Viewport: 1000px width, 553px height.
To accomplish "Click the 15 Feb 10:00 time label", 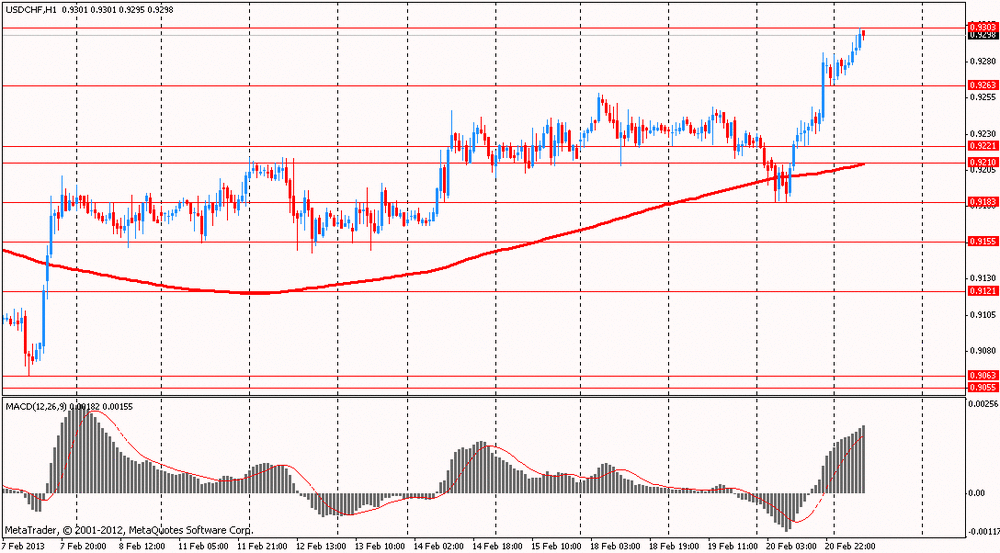I will (x=556, y=547).
